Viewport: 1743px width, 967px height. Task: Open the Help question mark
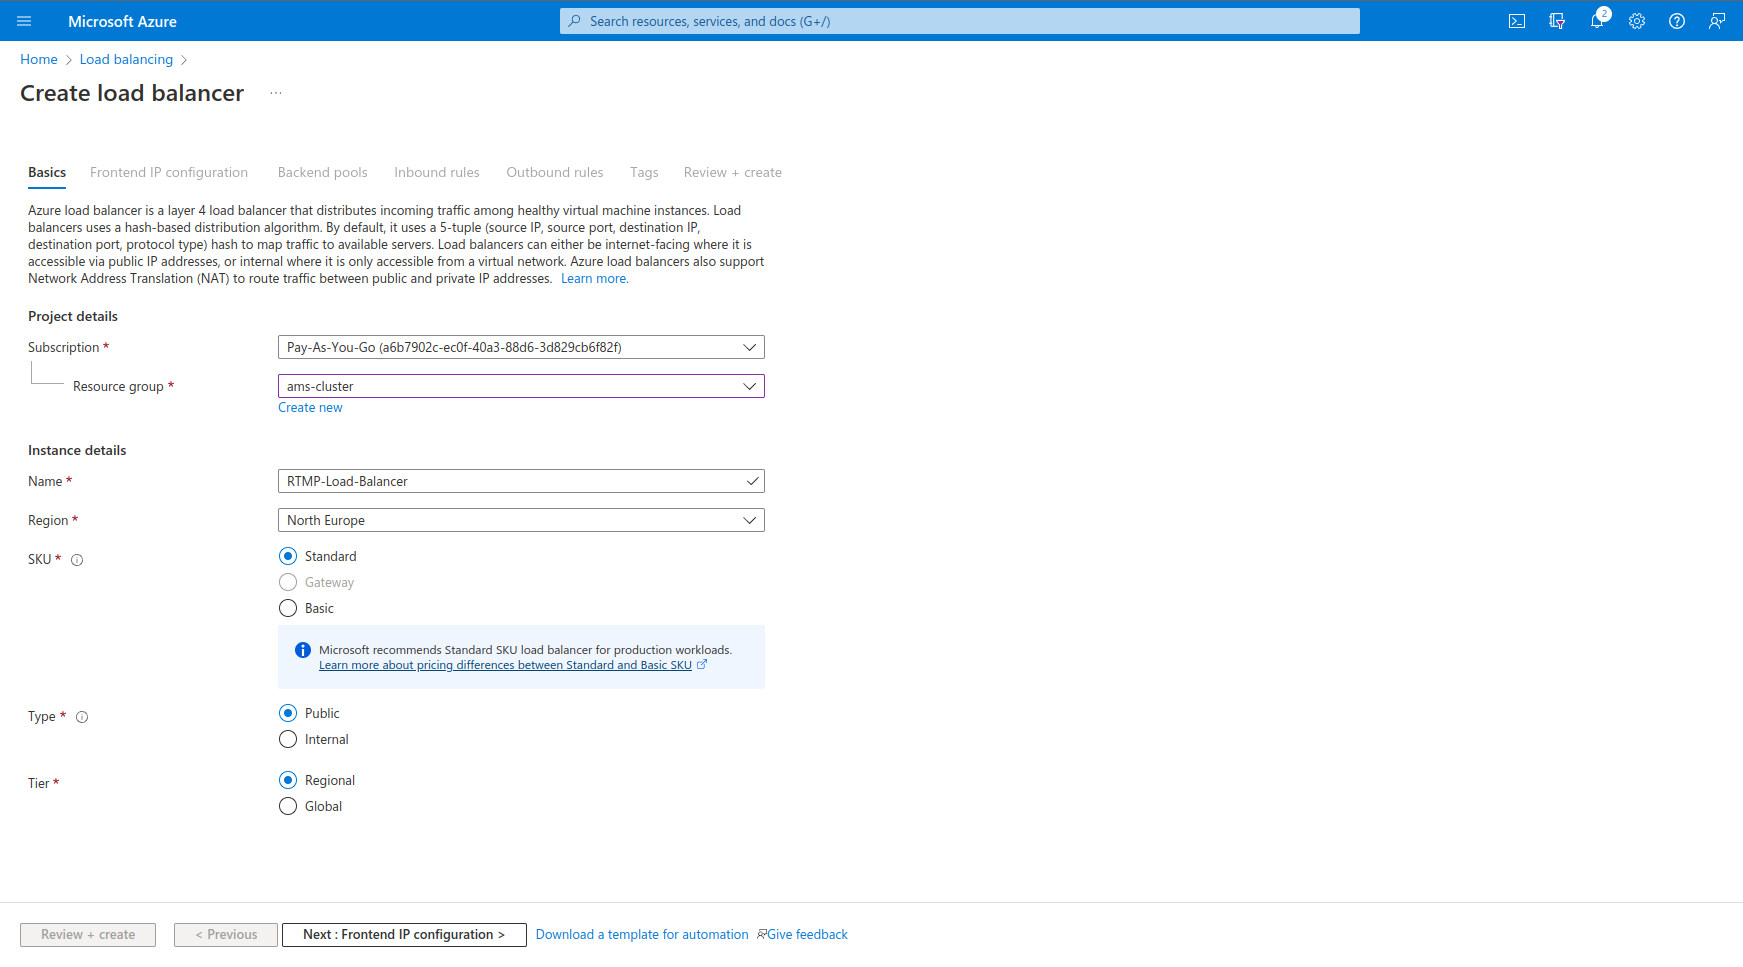pos(1677,21)
